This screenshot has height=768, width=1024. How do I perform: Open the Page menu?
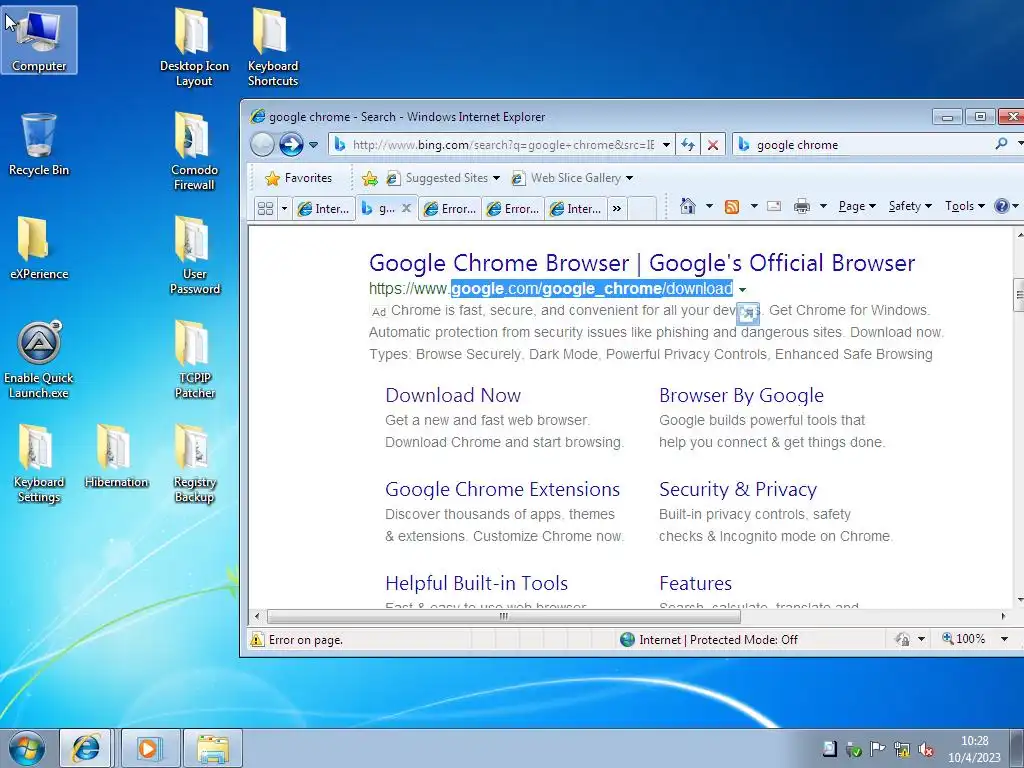pos(857,206)
